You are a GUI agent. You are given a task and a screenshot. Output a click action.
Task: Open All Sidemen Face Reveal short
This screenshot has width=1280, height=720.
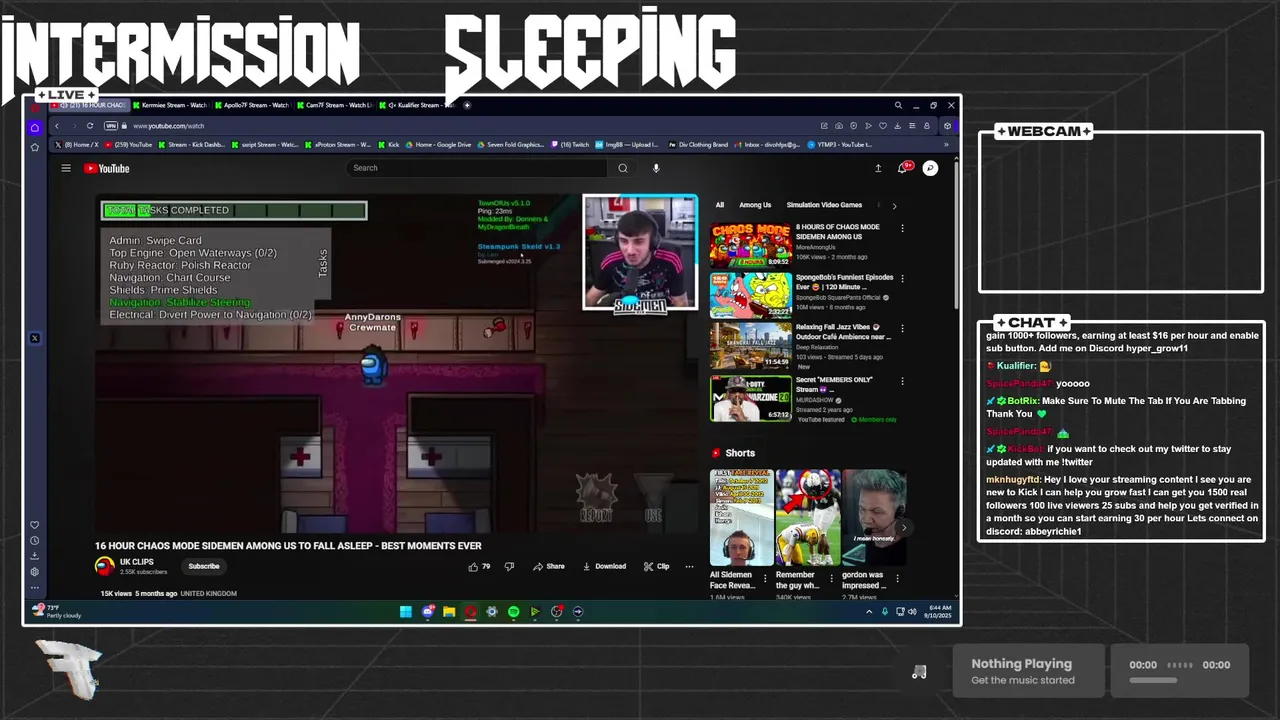pyautogui.click(x=741, y=518)
